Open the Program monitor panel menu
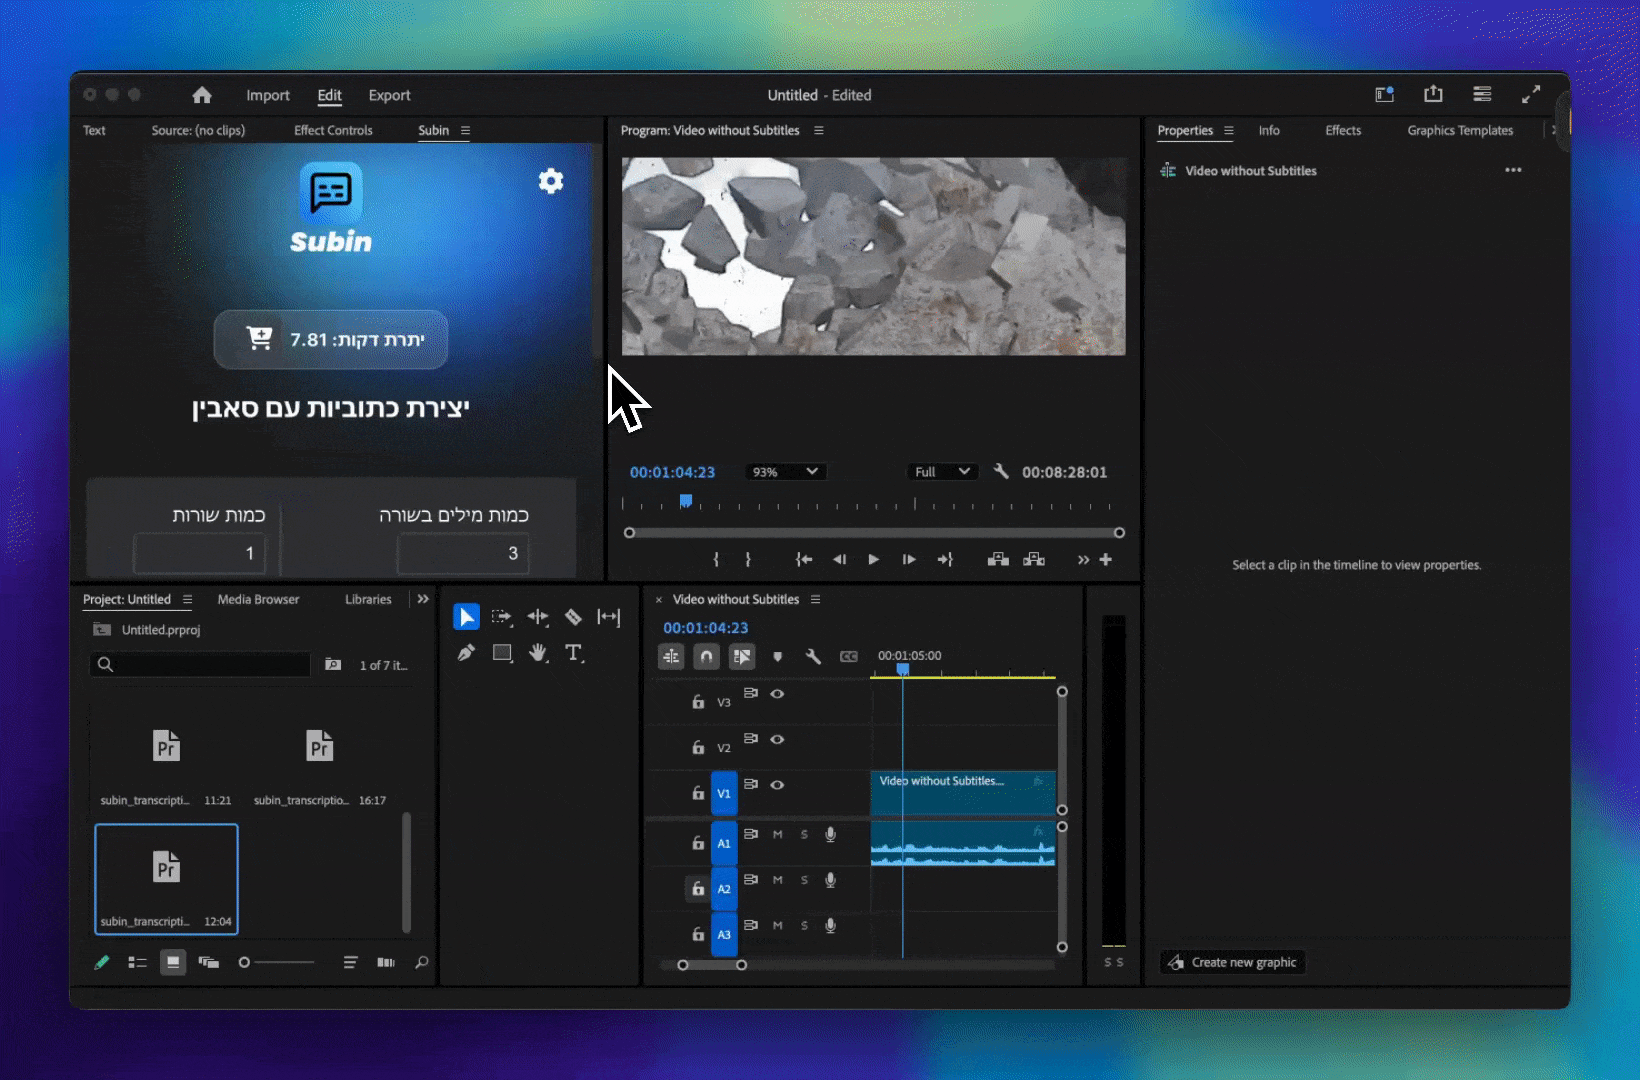 click(818, 131)
